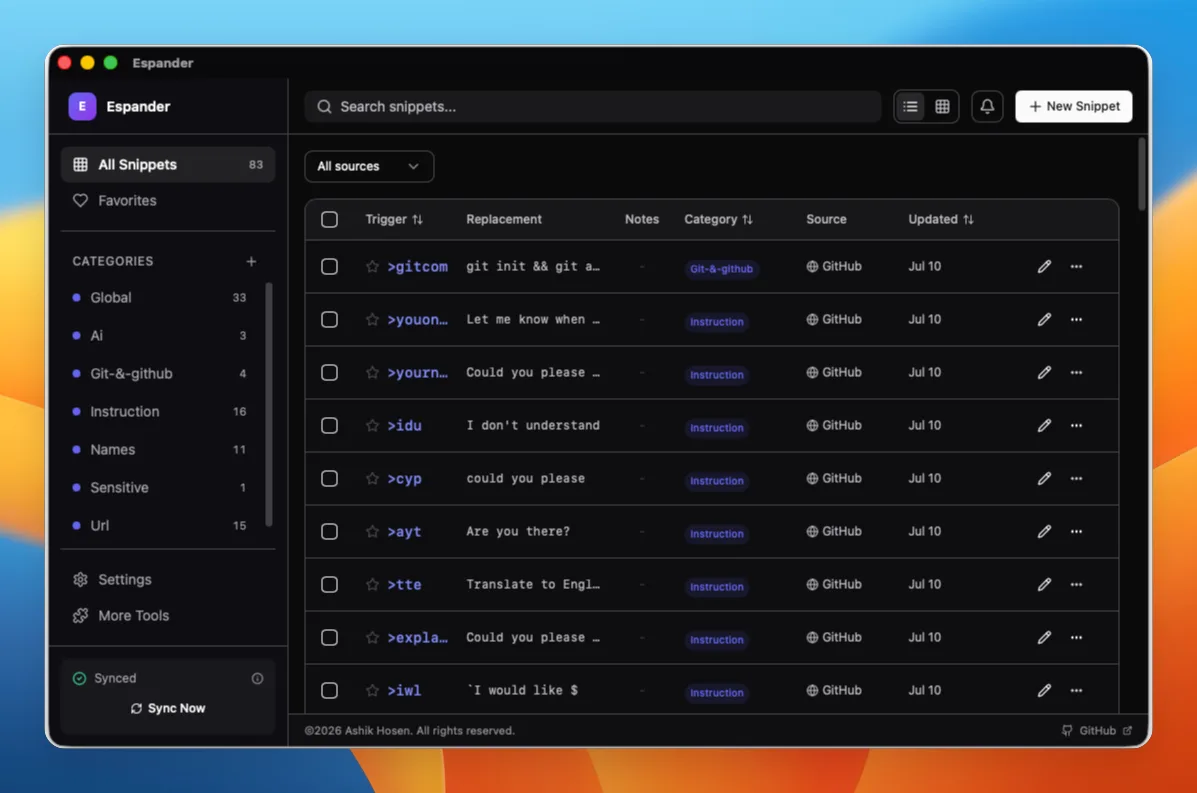This screenshot has width=1197, height=793.
Task: Check the >ayt snippet checkbox
Action: point(329,531)
